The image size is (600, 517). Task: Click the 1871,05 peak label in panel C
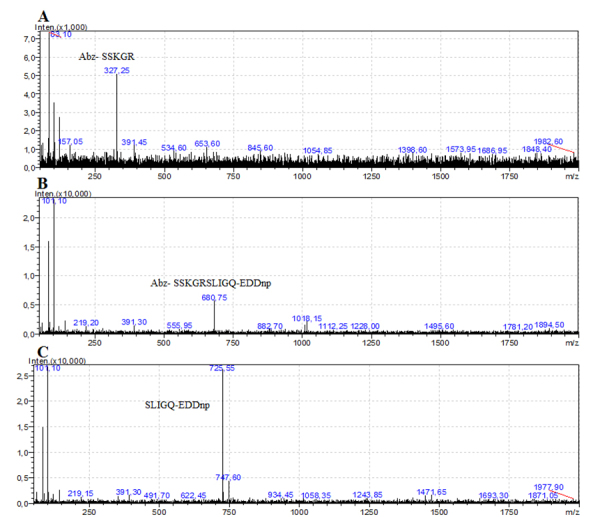[x=543, y=496]
